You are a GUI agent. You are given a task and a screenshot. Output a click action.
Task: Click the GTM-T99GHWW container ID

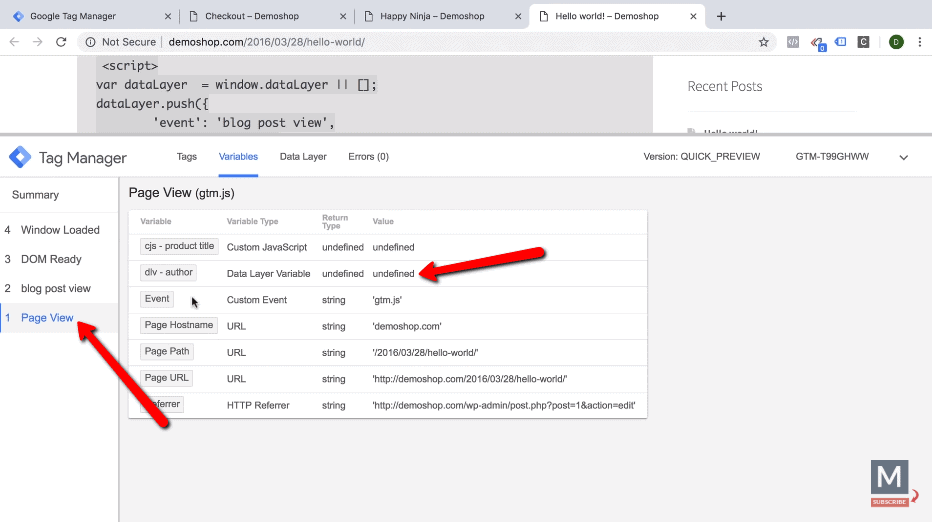(x=832, y=157)
